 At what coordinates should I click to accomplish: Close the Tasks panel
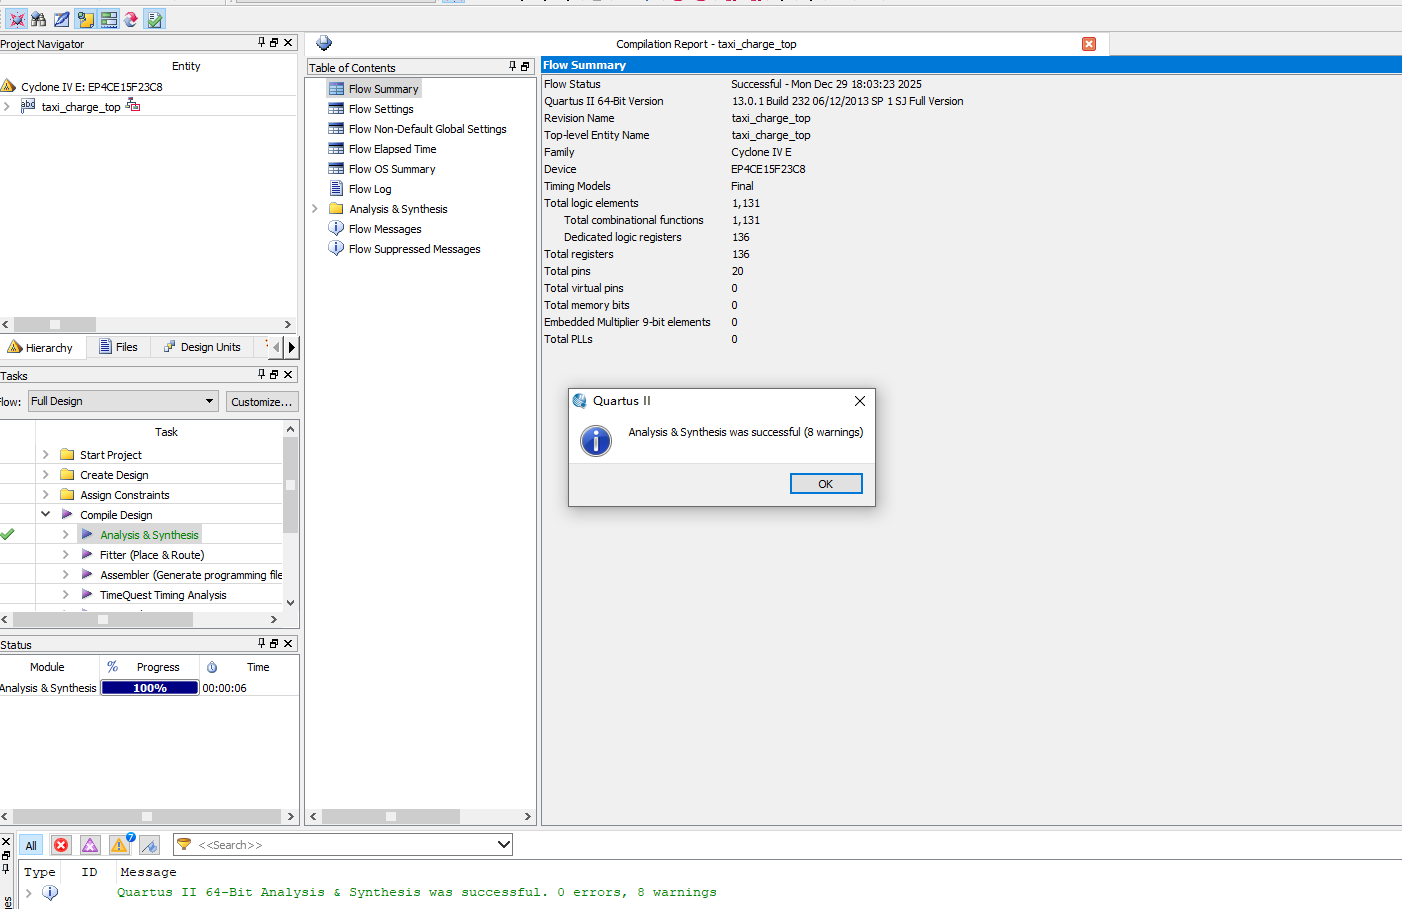pos(288,374)
